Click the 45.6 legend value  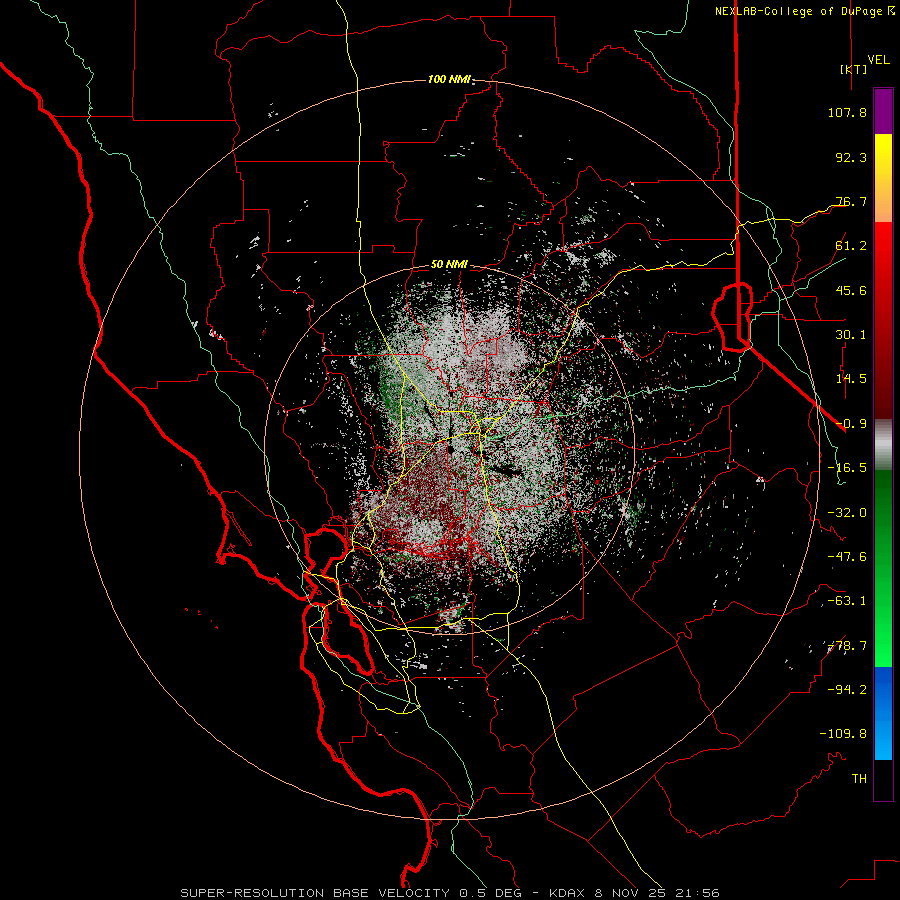(851, 290)
